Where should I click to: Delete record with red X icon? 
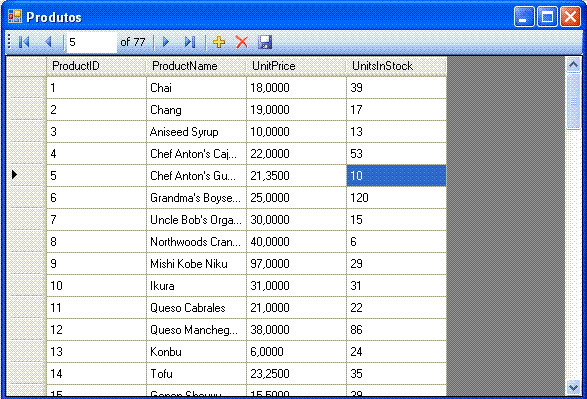[242, 42]
